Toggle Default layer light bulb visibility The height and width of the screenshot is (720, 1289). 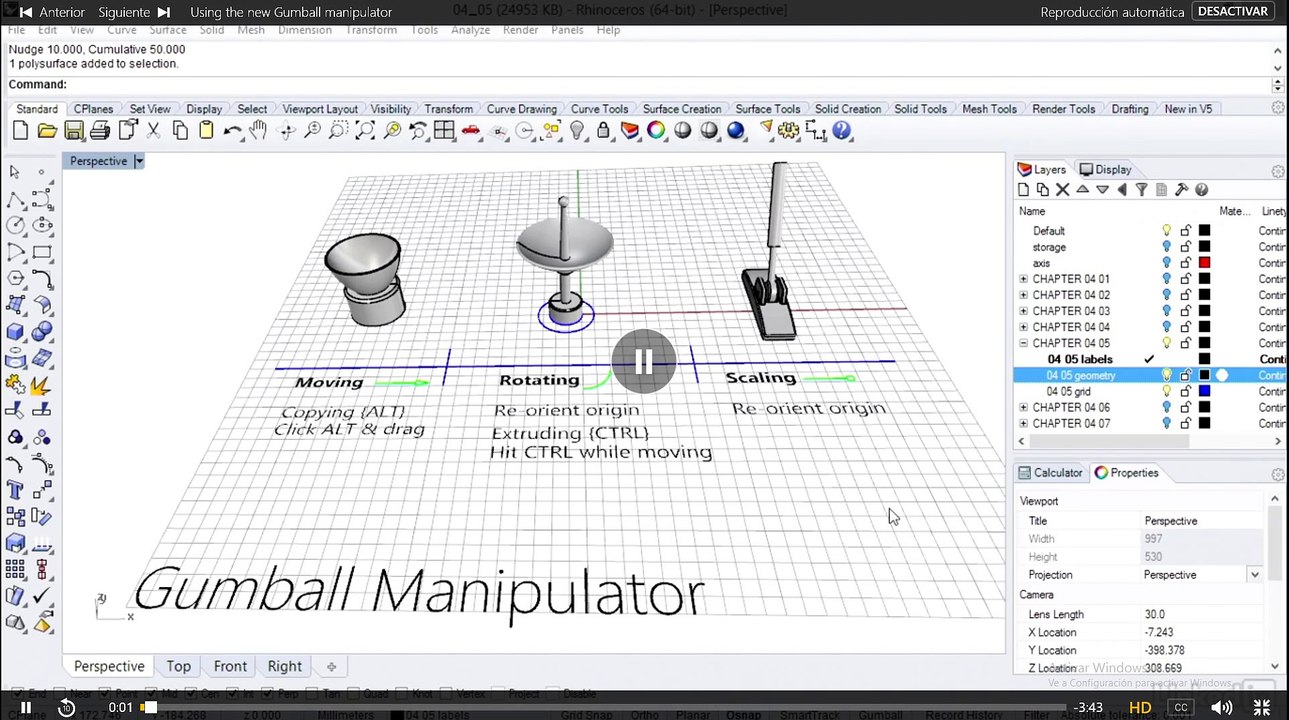(x=1166, y=231)
